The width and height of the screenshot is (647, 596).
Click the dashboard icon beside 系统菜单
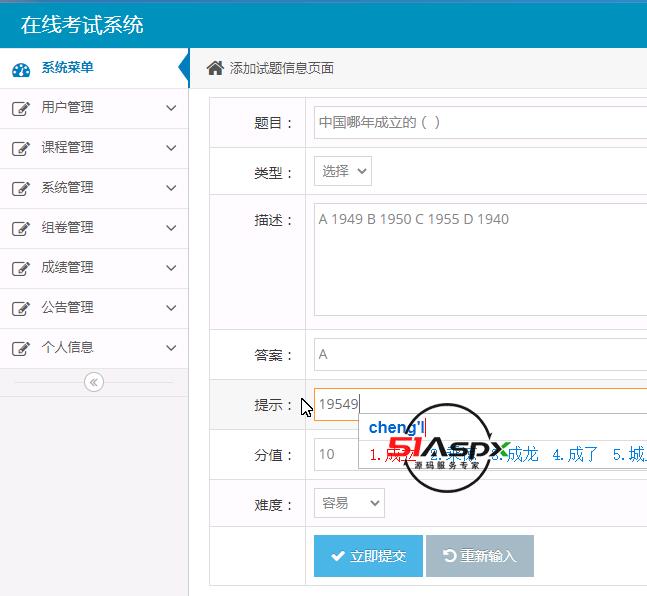click(21, 70)
